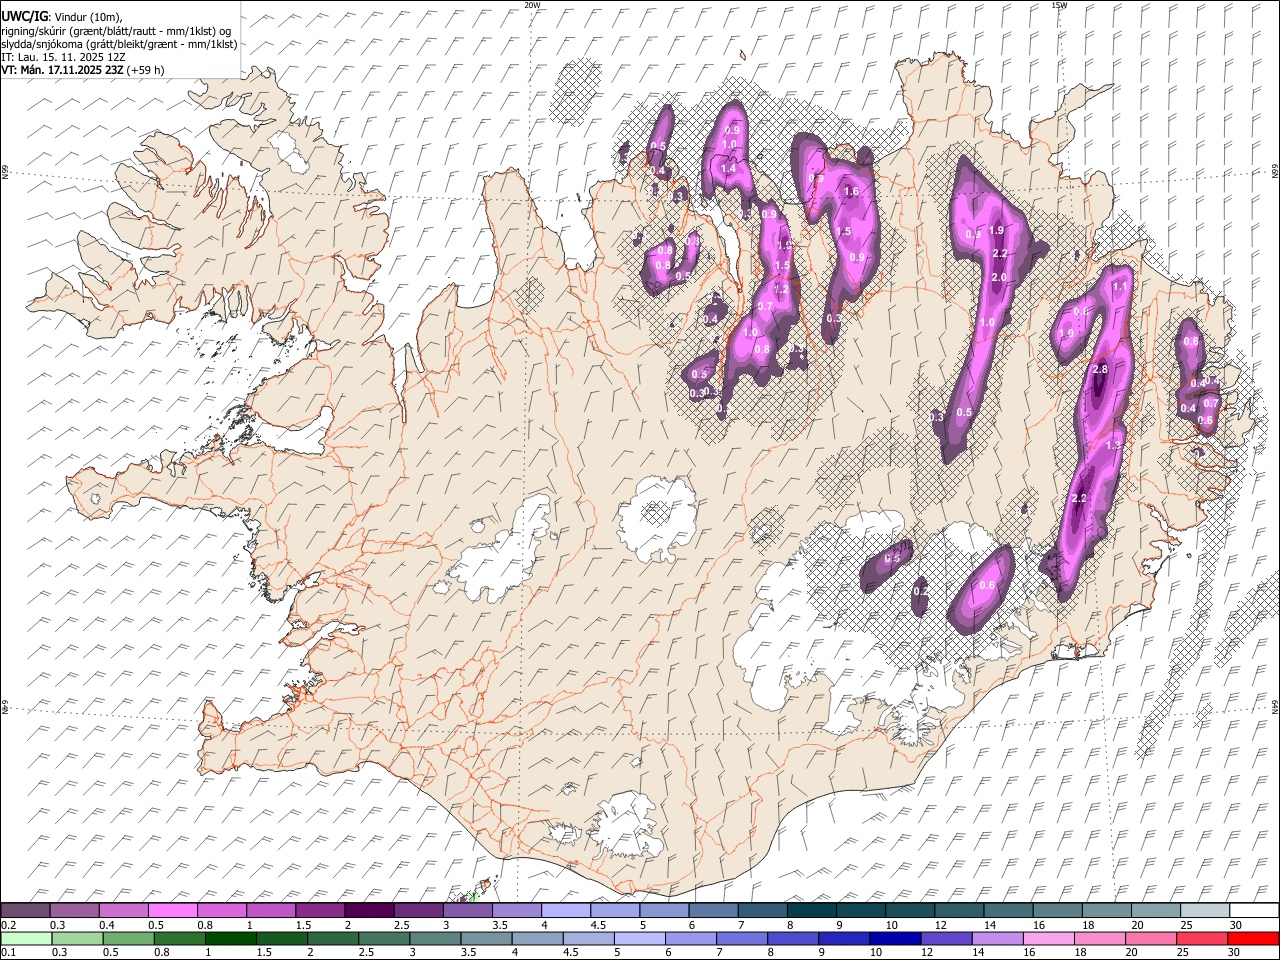Screen dimensions: 1280x960
Task: Pick the top legend swatch labeled 7
Action: [761, 911]
